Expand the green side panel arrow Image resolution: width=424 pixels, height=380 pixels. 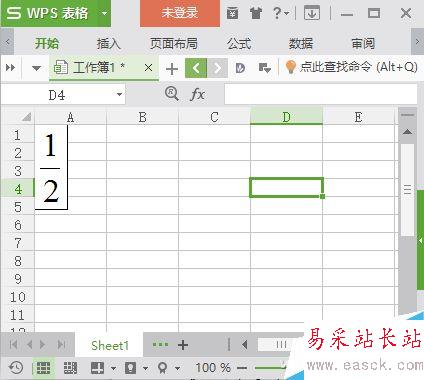pyautogui.click(x=420, y=240)
